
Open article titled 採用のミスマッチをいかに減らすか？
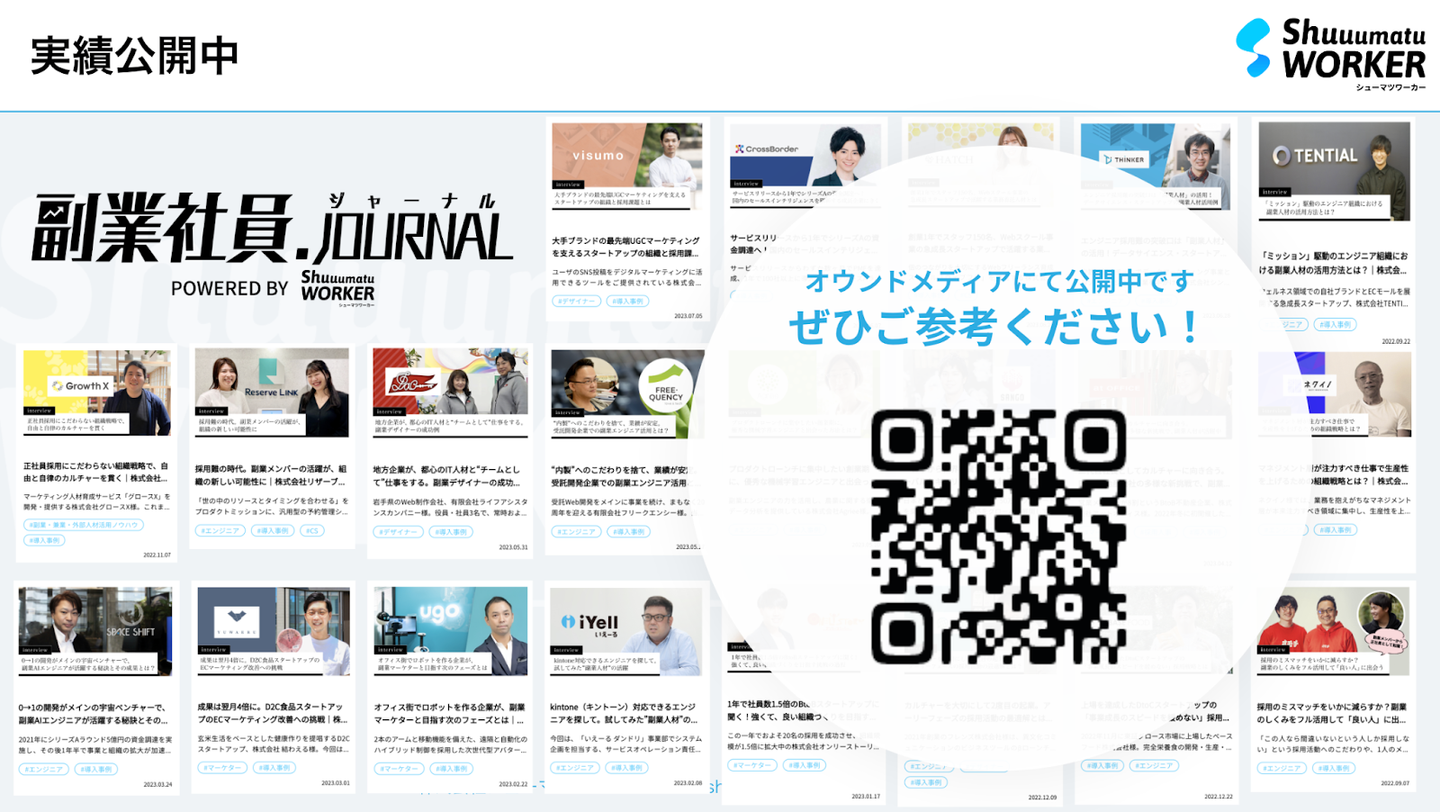(x=1334, y=713)
